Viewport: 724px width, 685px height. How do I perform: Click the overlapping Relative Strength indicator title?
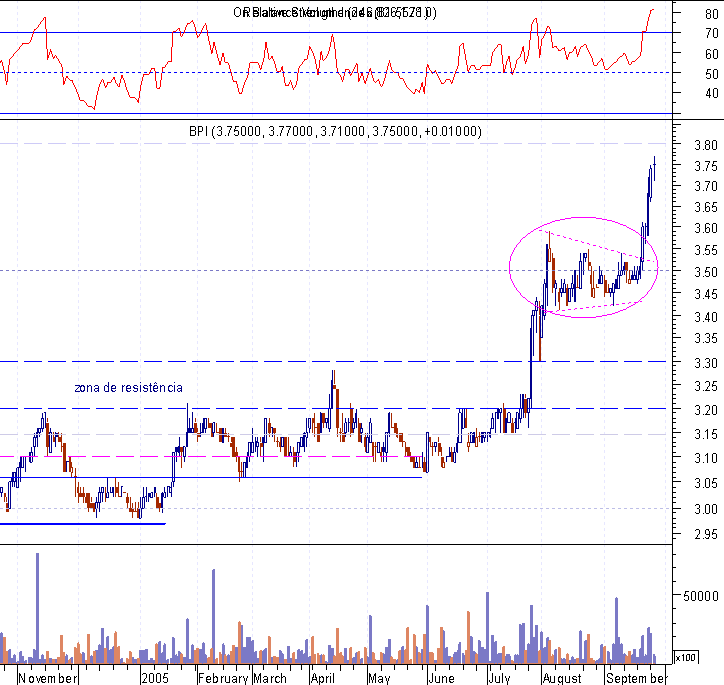click(335, 12)
